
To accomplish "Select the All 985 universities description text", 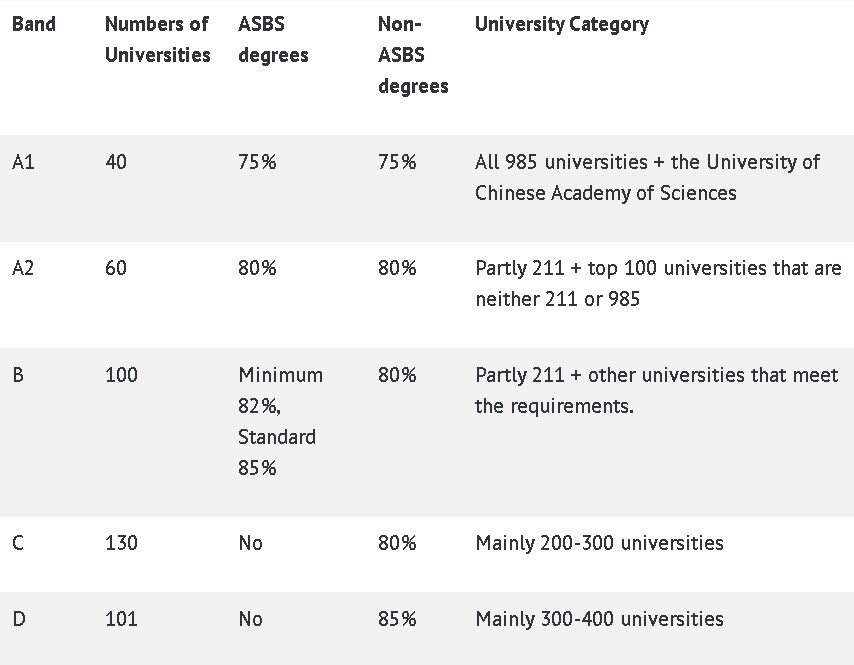I will [647, 178].
